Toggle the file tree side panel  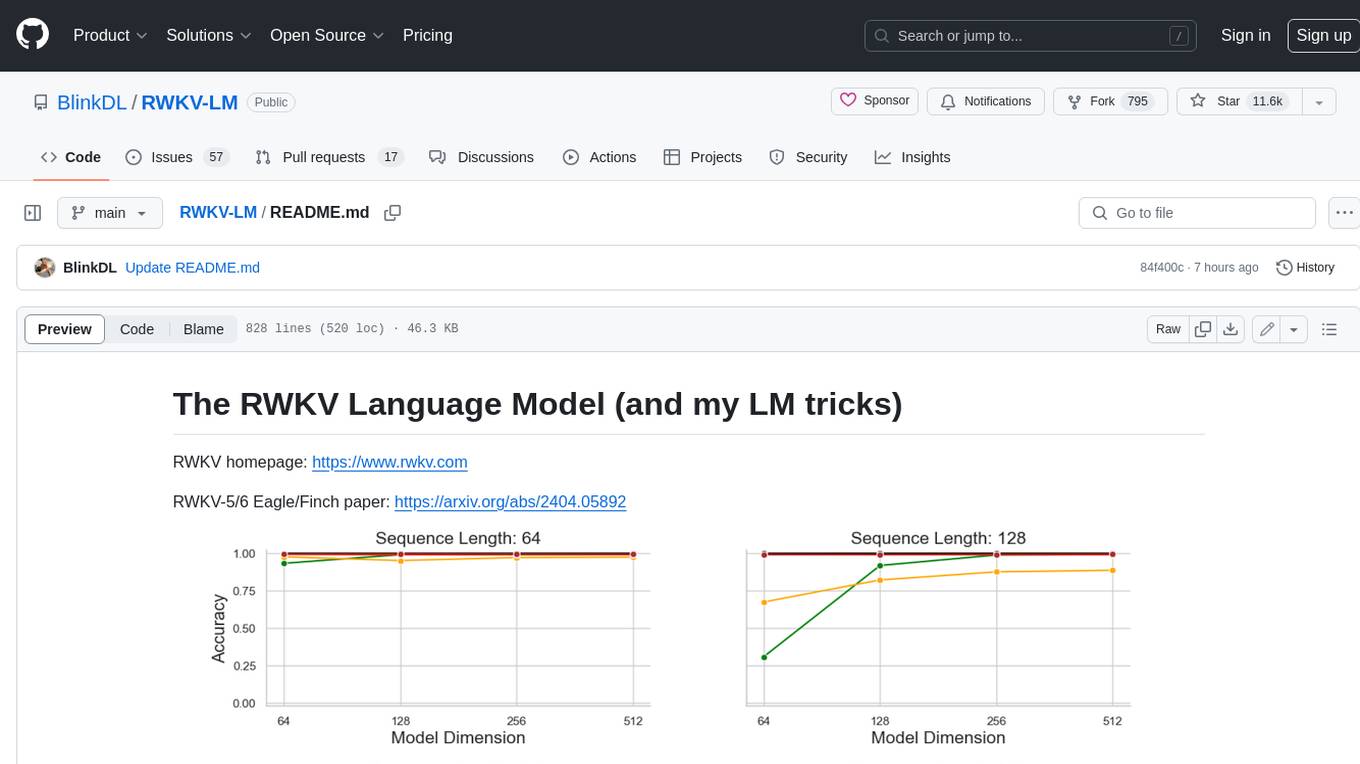pyautogui.click(x=33, y=213)
